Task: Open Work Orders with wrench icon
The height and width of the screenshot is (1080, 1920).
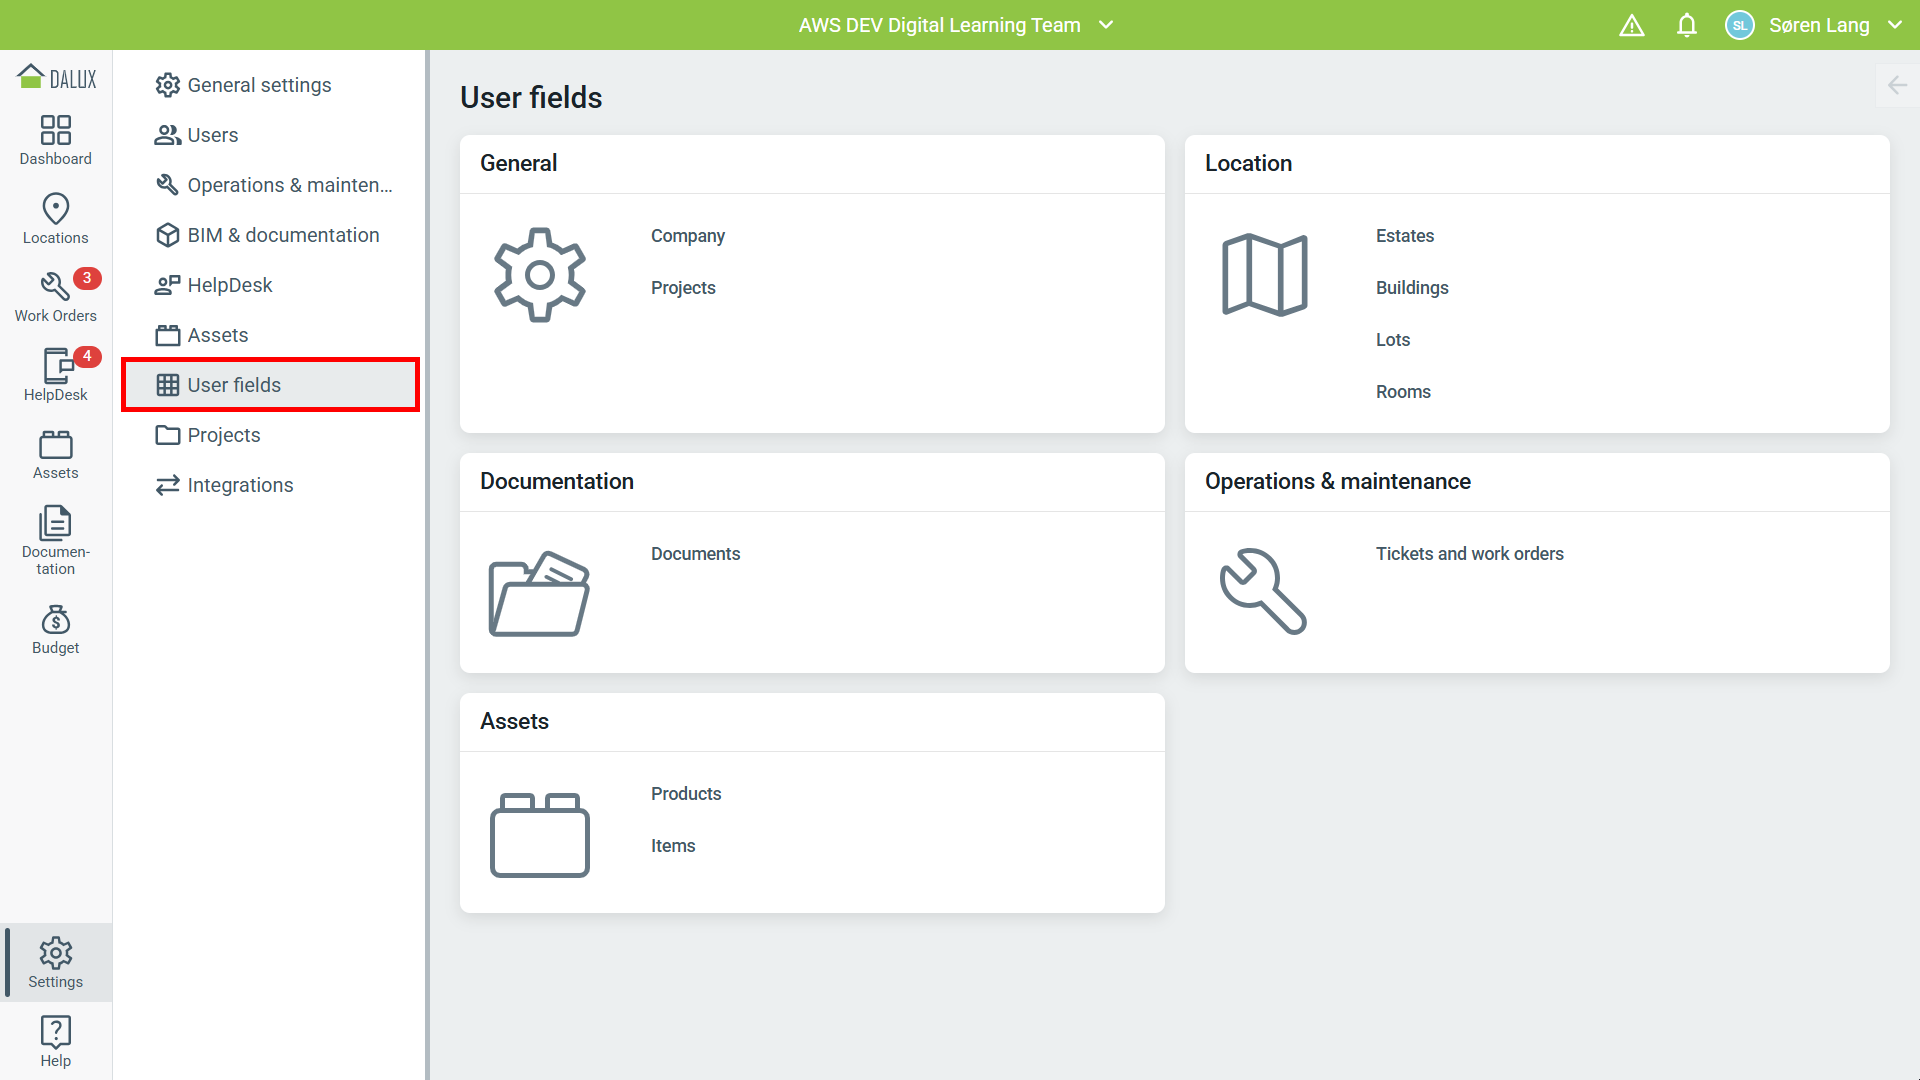Action: point(55,297)
